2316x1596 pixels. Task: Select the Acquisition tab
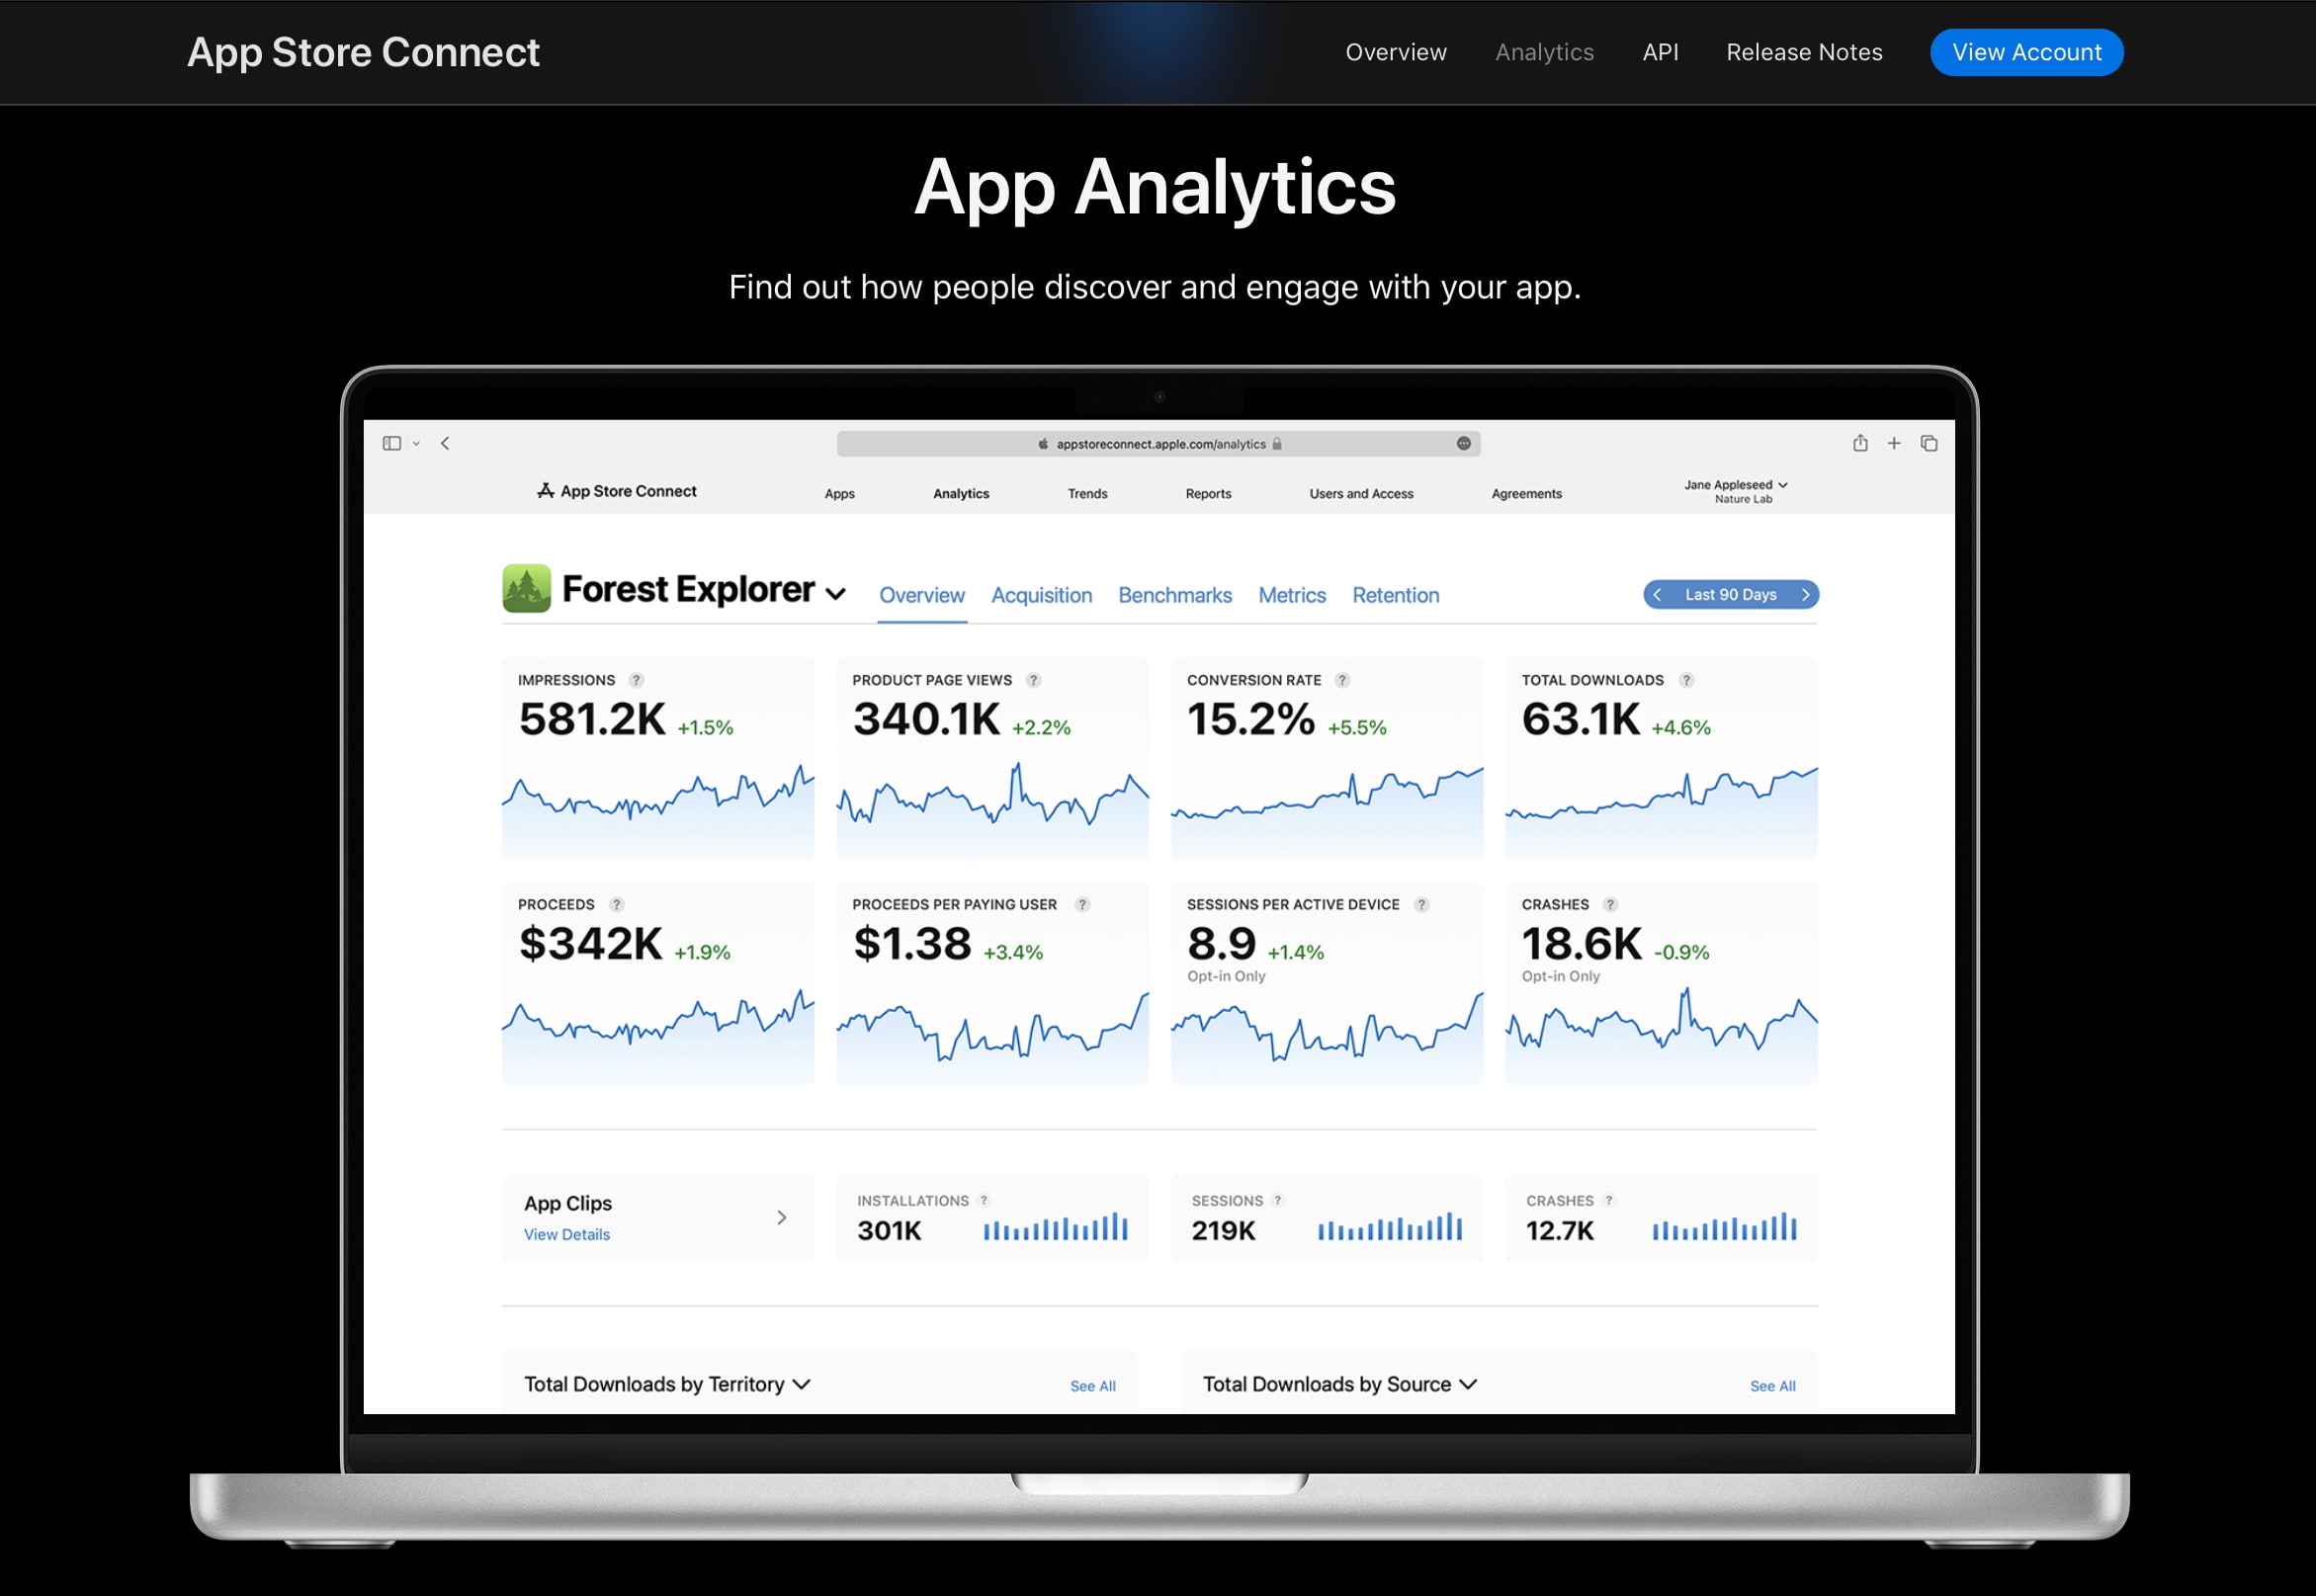click(1042, 595)
